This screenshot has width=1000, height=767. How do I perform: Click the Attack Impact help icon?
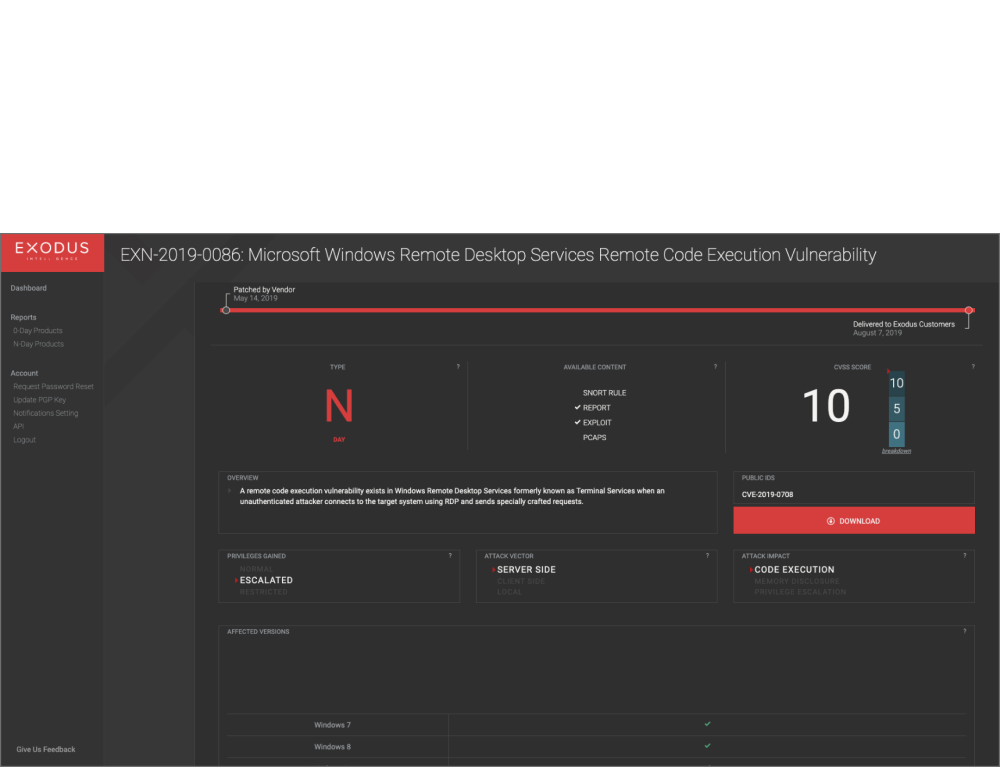coord(965,556)
